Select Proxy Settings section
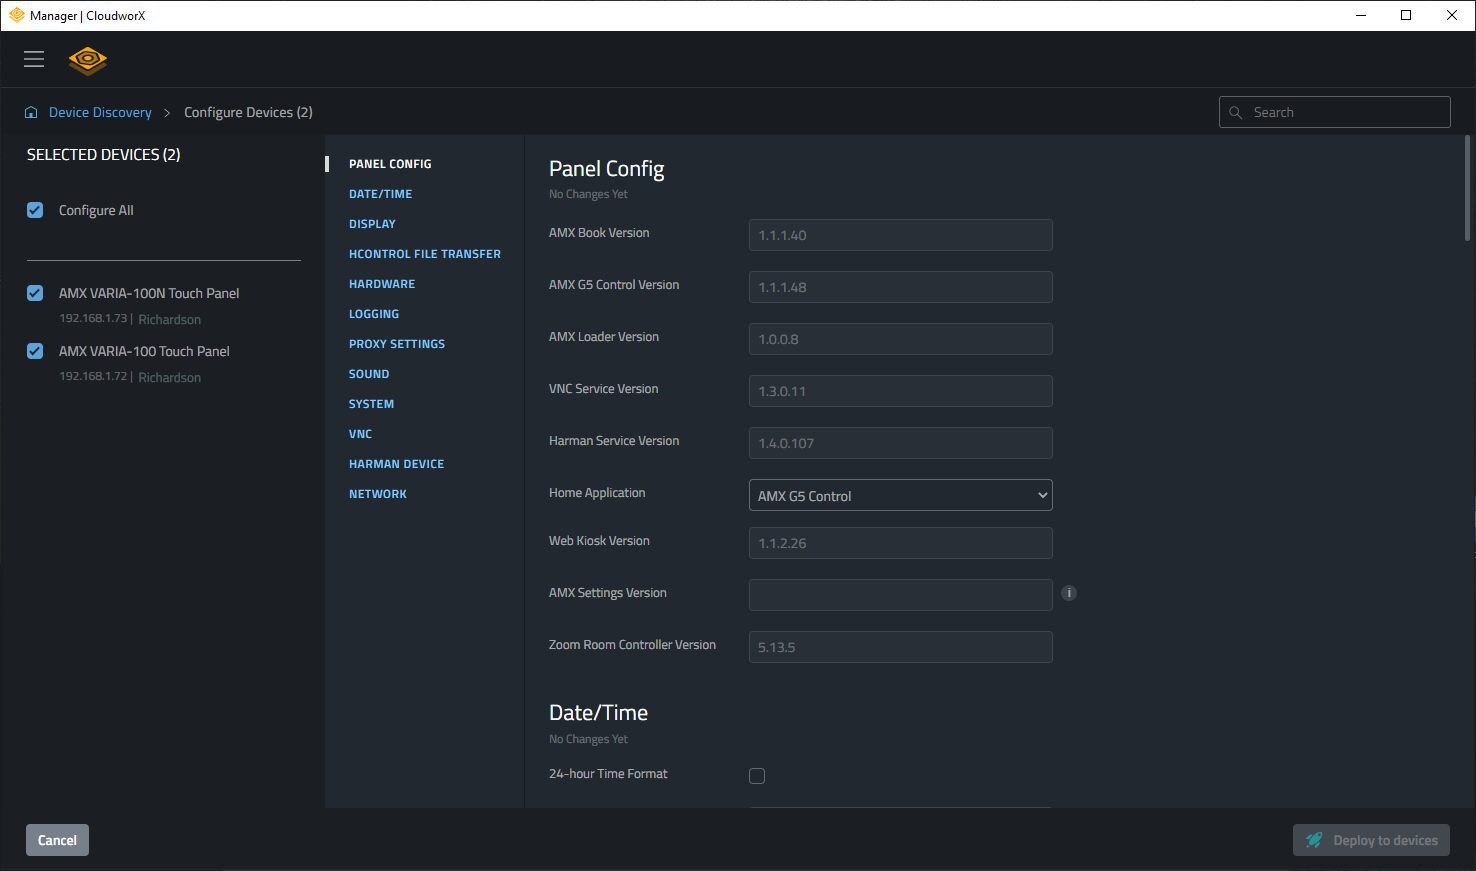 point(397,344)
